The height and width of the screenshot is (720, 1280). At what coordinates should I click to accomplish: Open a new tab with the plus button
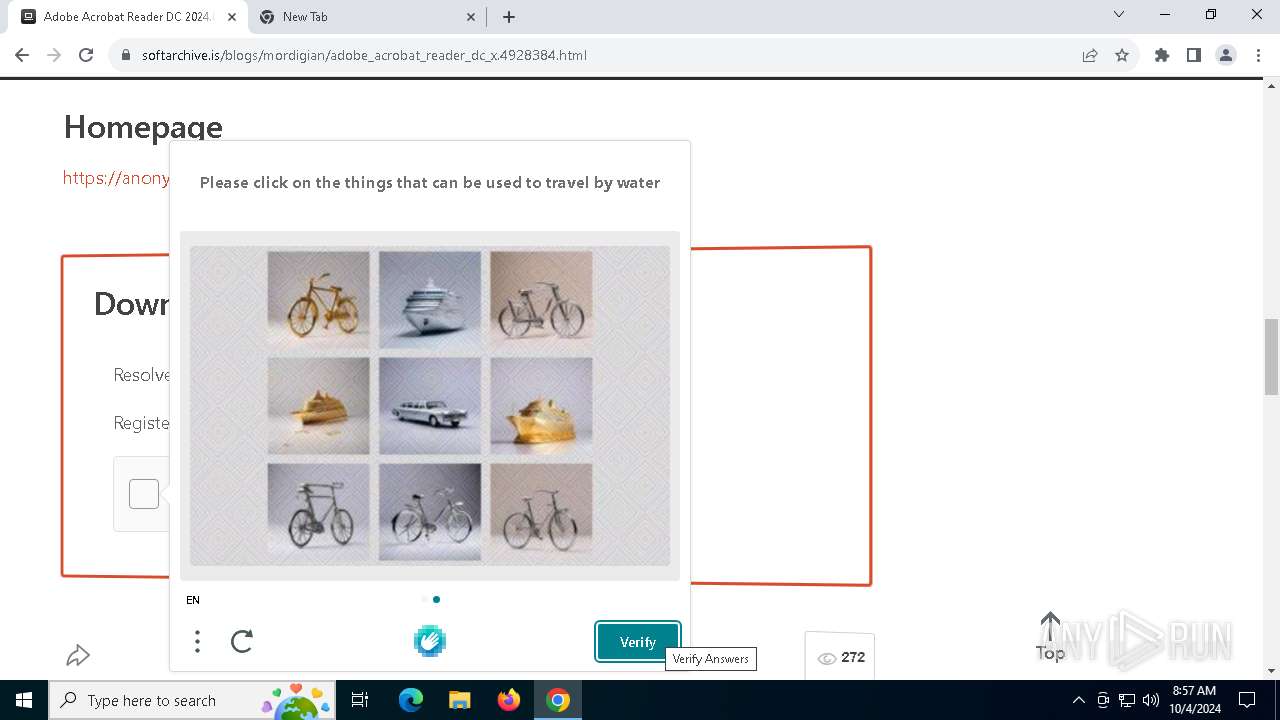tap(509, 17)
